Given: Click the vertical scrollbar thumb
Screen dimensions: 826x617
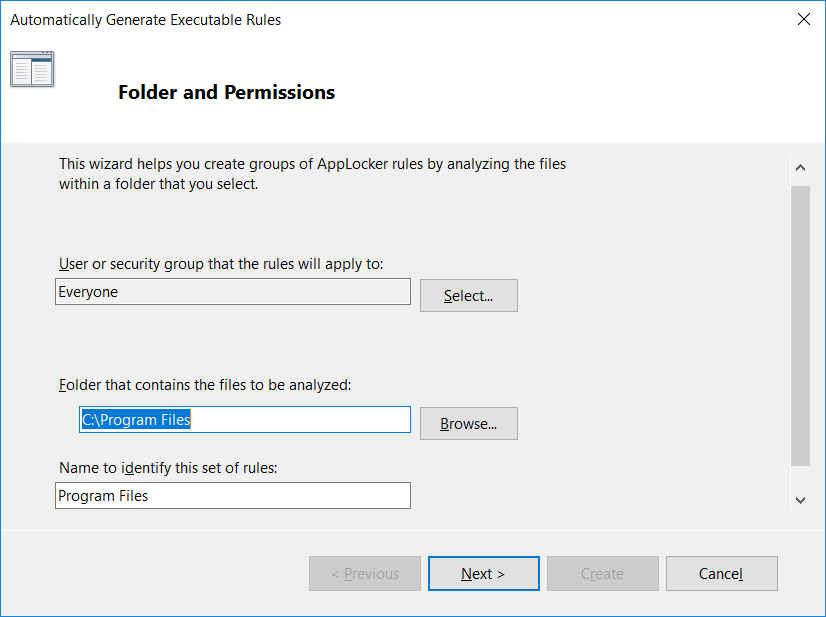Looking at the screenshot, I should [x=800, y=326].
